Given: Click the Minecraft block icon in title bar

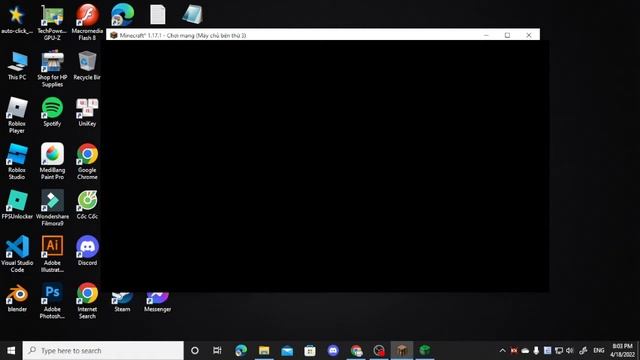Looking at the screenshot, I should [x=114, y=35].
